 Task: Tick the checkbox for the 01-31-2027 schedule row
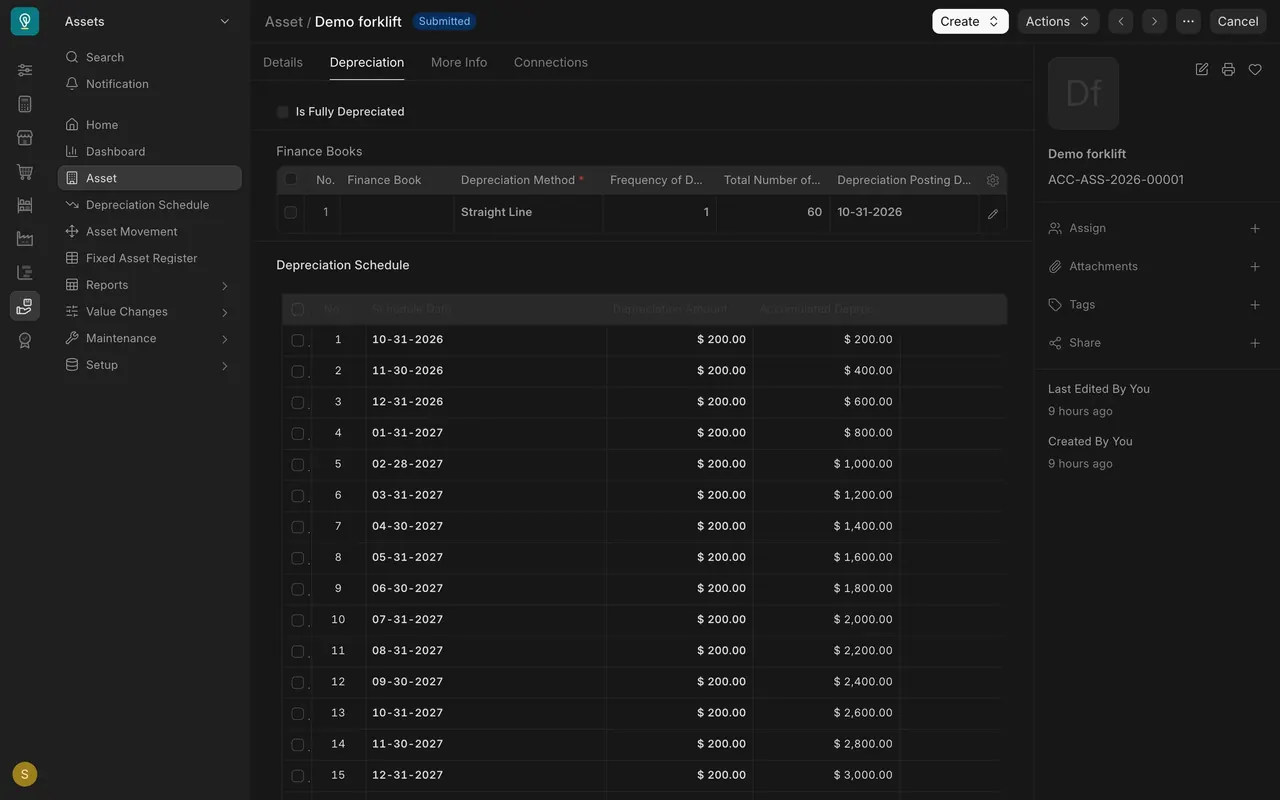tap(297, 433)
